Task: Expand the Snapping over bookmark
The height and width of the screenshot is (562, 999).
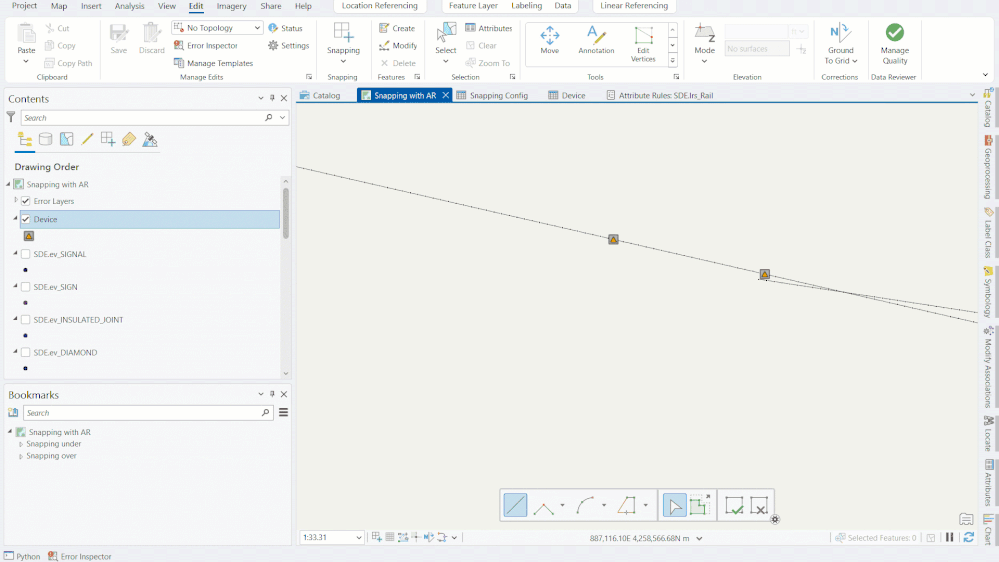Action: (21, 456)
